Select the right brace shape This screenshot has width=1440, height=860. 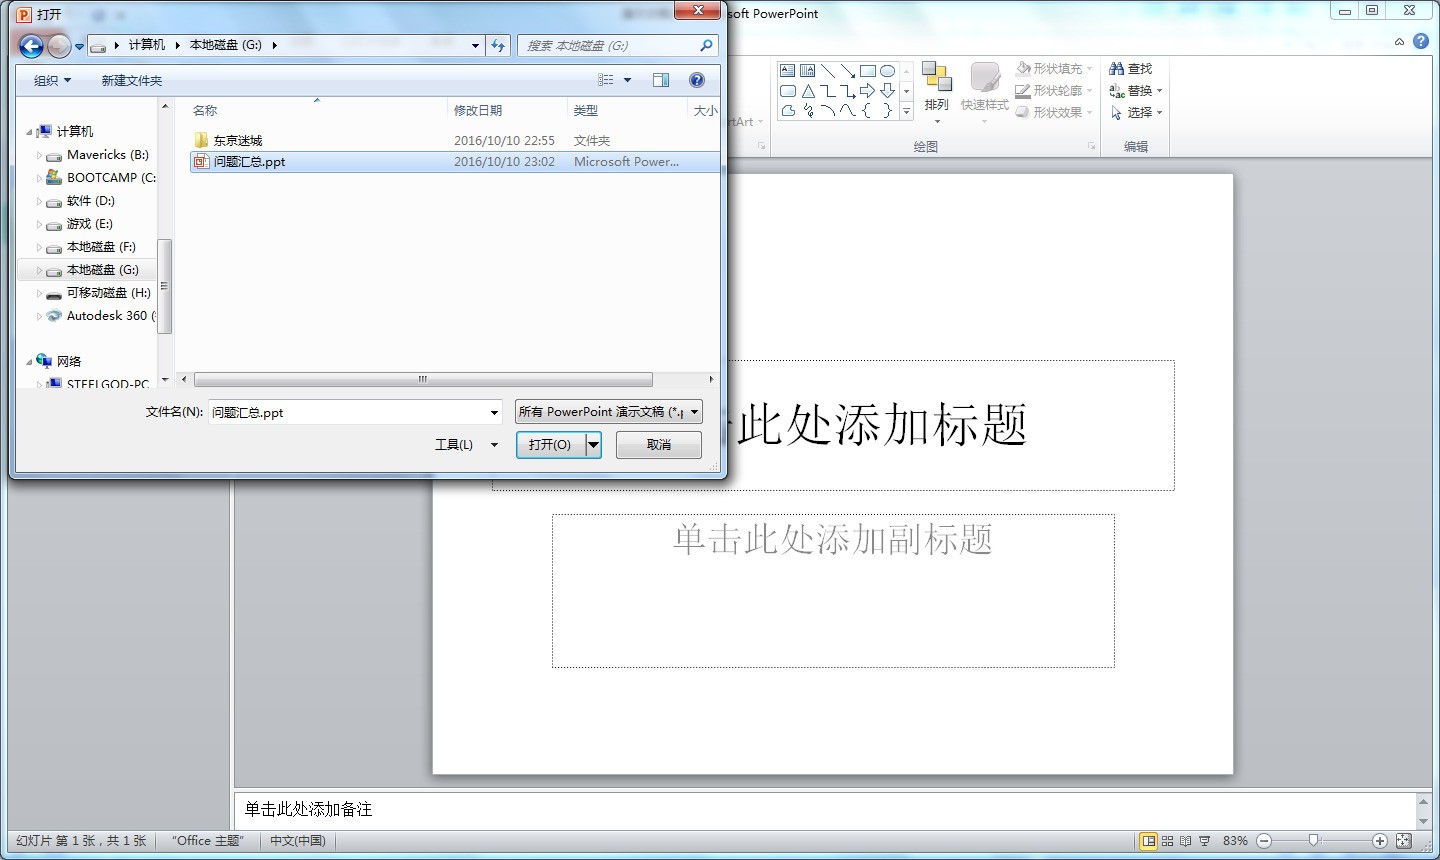[887, 111]
